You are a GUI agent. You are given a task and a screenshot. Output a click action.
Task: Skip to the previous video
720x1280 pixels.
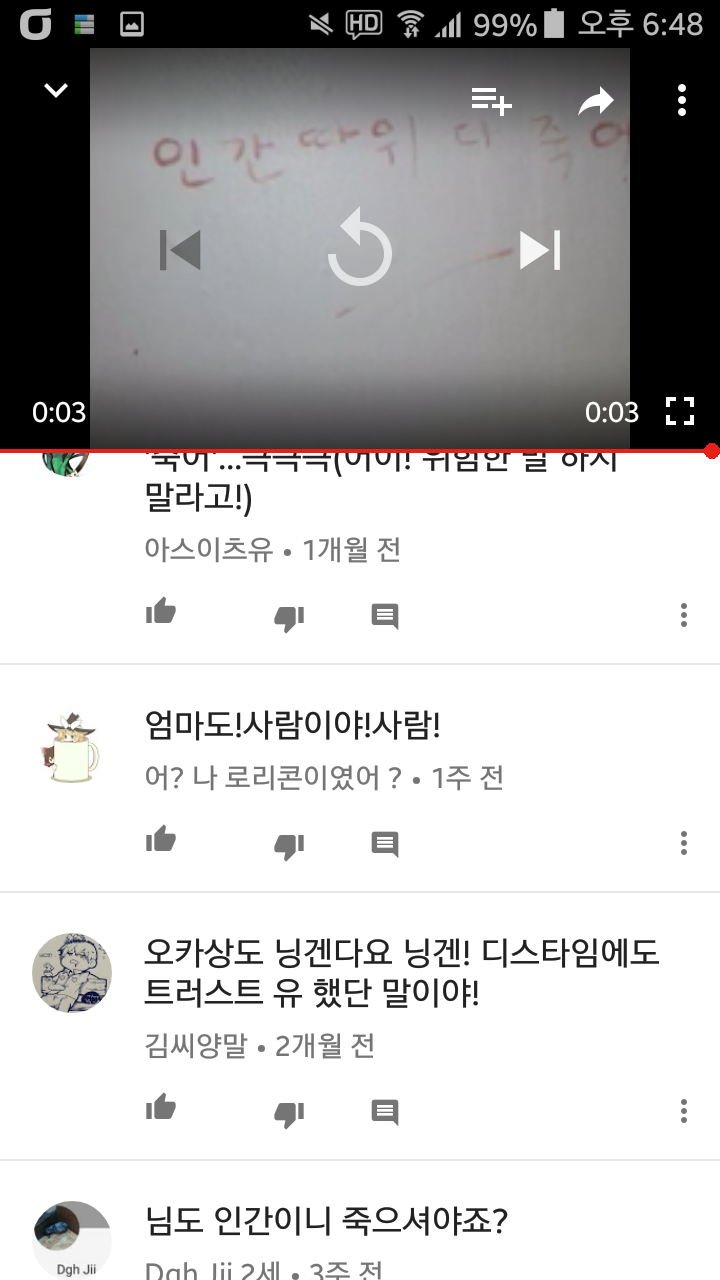point(180,250)
